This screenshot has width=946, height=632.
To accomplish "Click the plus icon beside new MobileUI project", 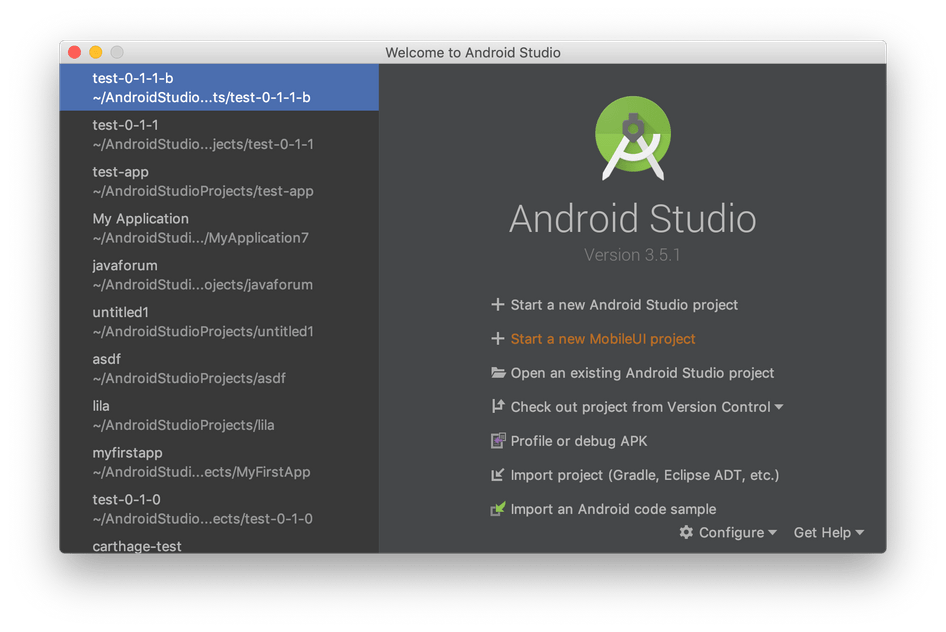I will [x=498, y=338].
